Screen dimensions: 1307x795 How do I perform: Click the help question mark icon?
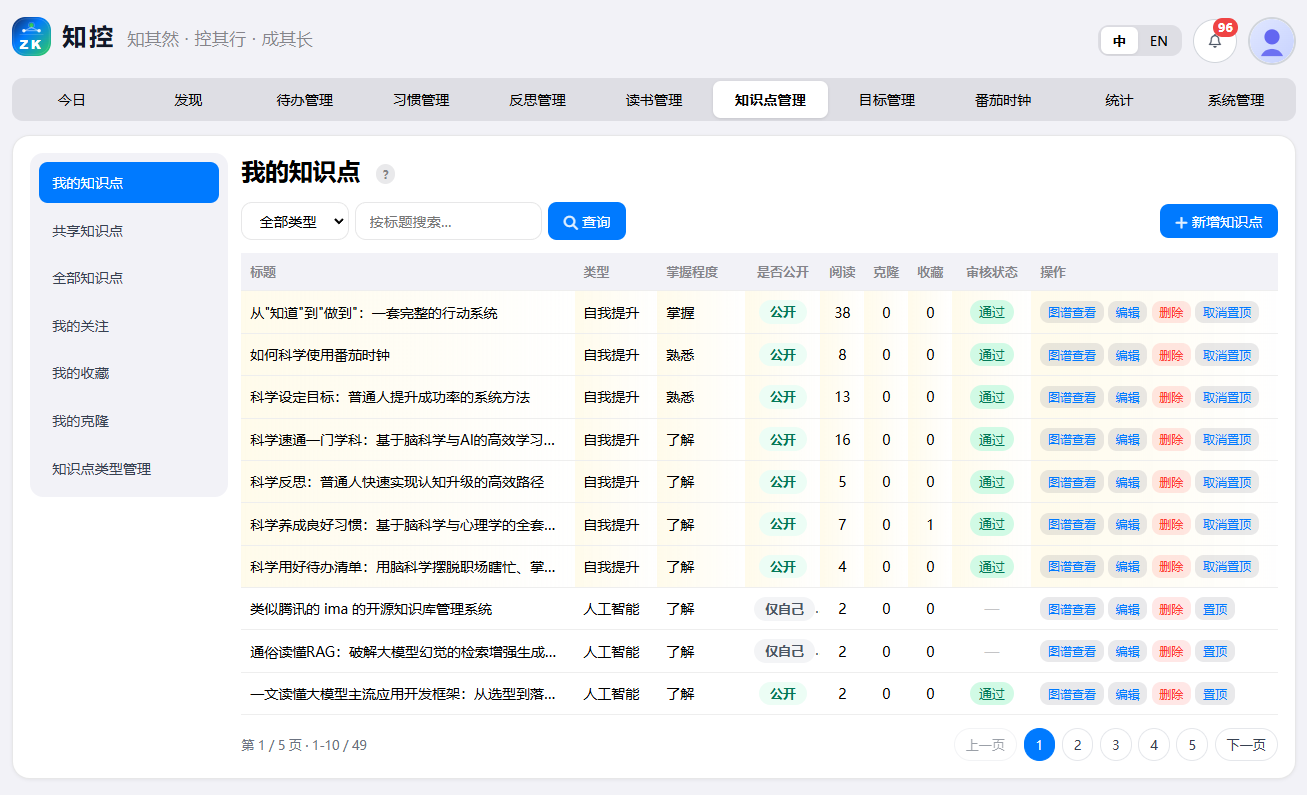pyautogui.click(x=385, y=174)
